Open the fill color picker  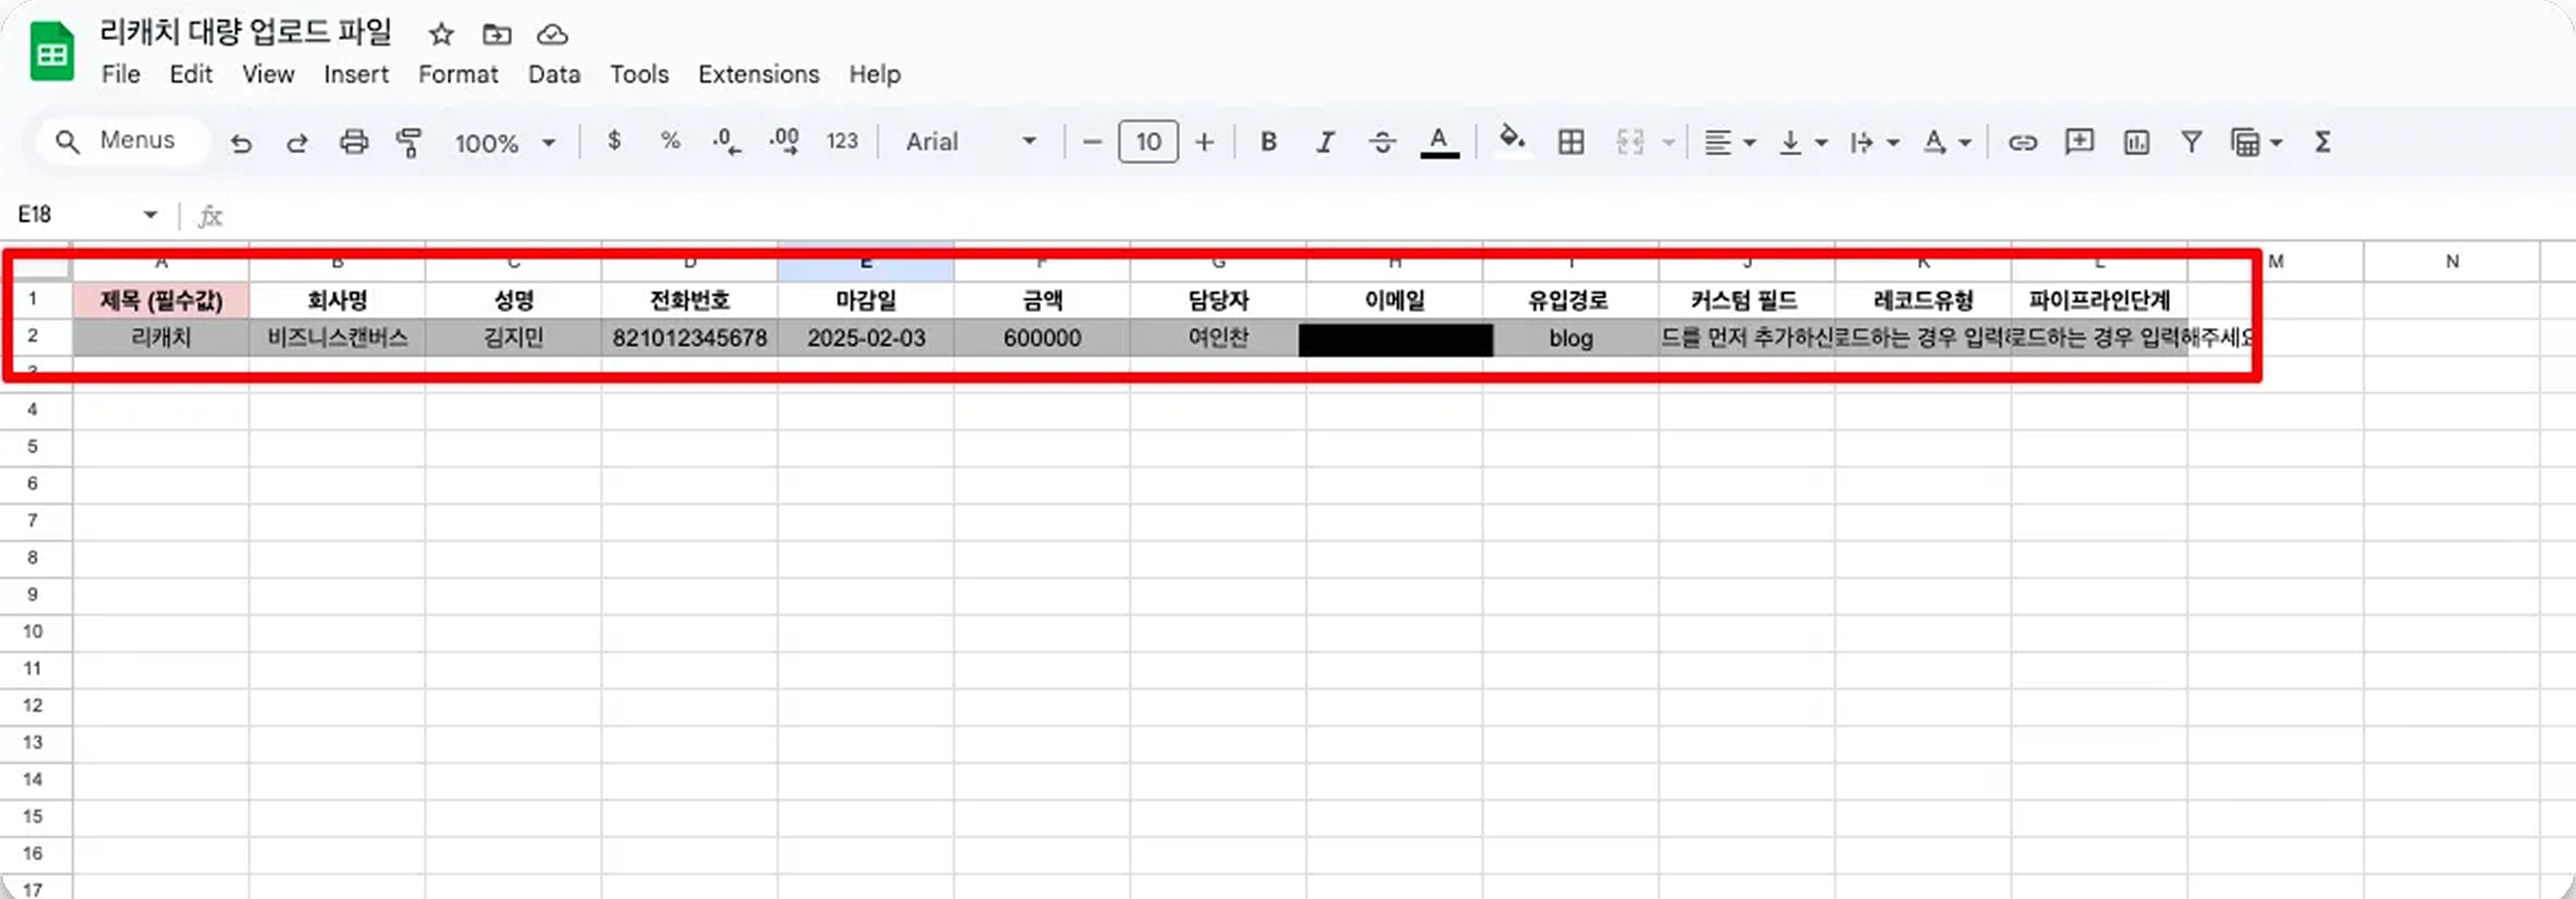(x=1511, y=140)
